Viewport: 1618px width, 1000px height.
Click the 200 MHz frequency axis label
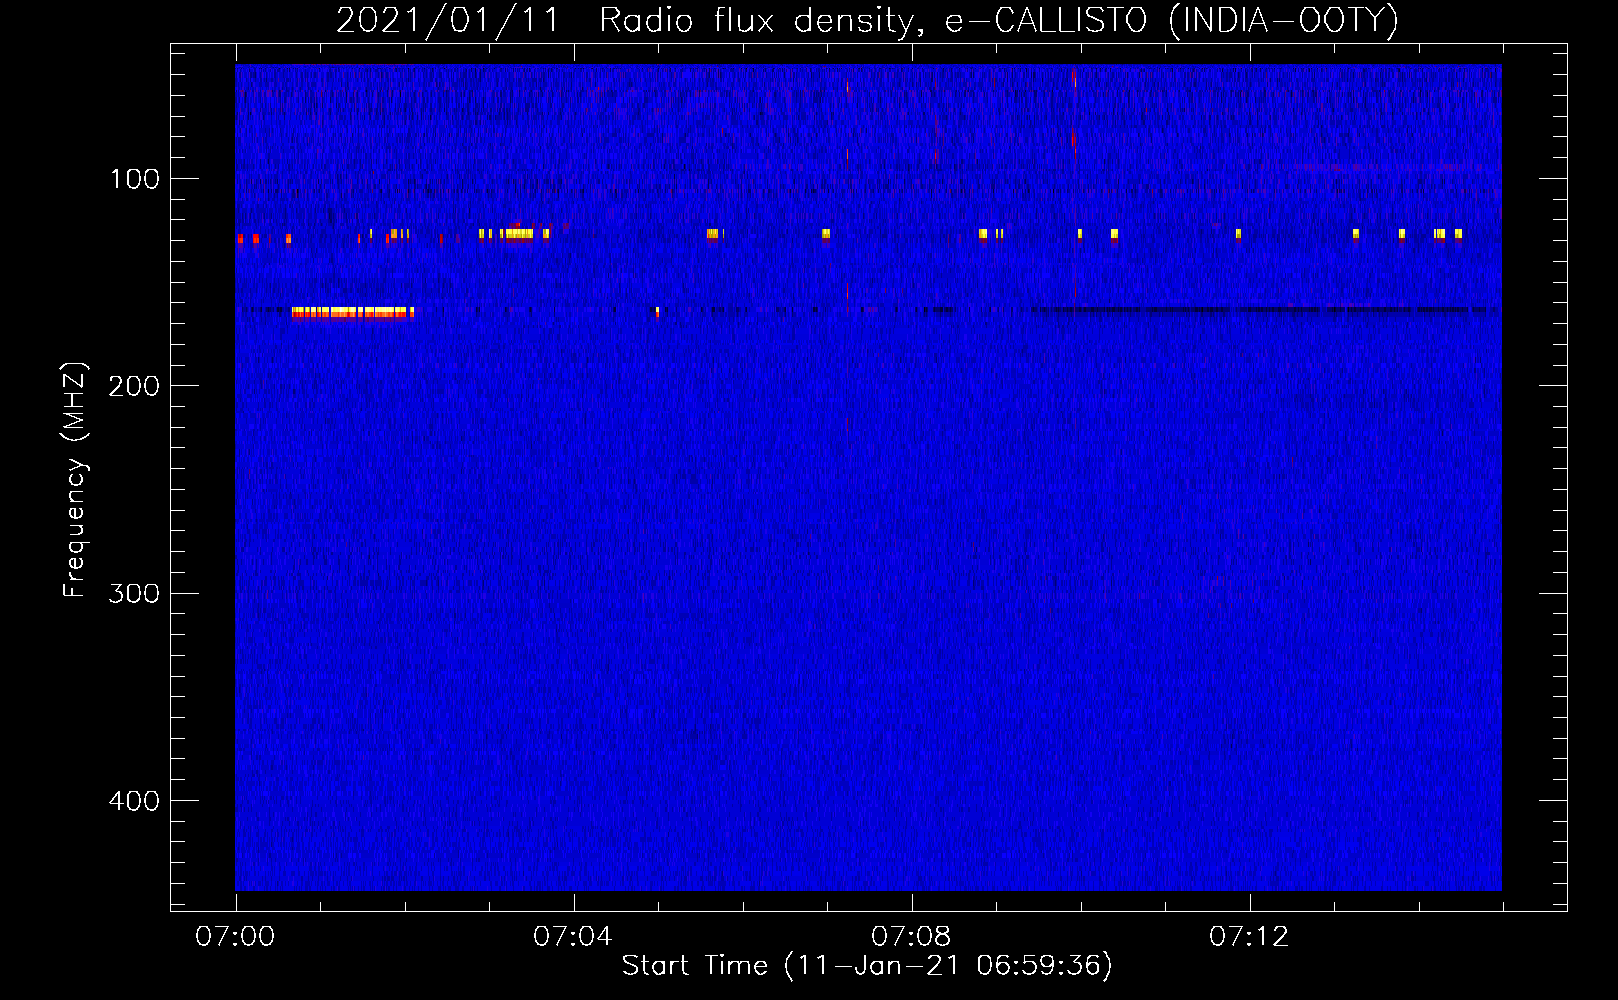tap(134, 386)
